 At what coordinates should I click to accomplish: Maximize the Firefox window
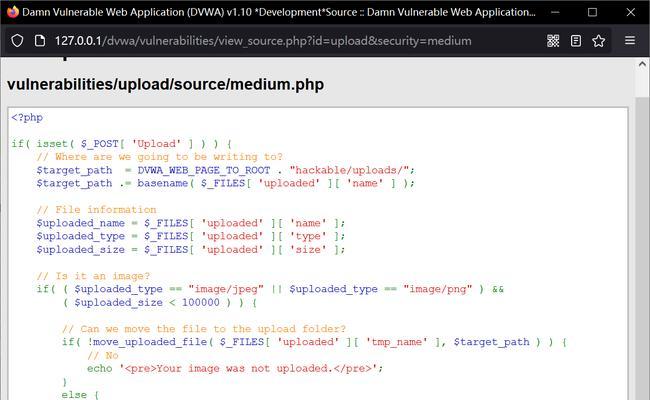pyautogui.click(x=592, y=12)
